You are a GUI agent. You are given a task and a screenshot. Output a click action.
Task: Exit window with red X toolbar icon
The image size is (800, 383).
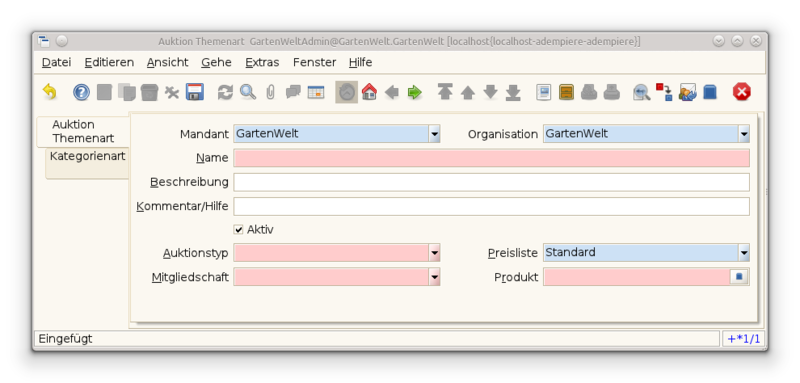[x=741, y=92]
